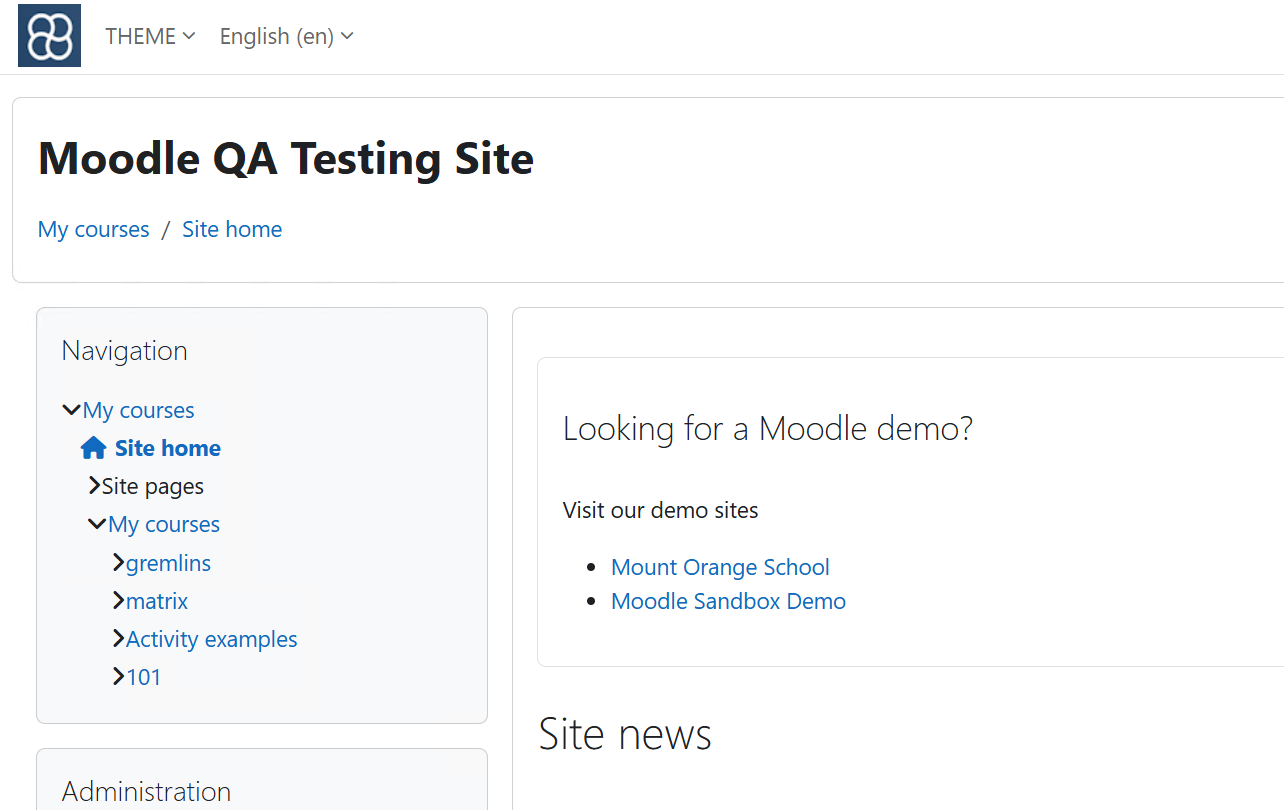Screen dimensions: 1284x810
Task: Click the Moodle site logo icon
Action: 49,36
